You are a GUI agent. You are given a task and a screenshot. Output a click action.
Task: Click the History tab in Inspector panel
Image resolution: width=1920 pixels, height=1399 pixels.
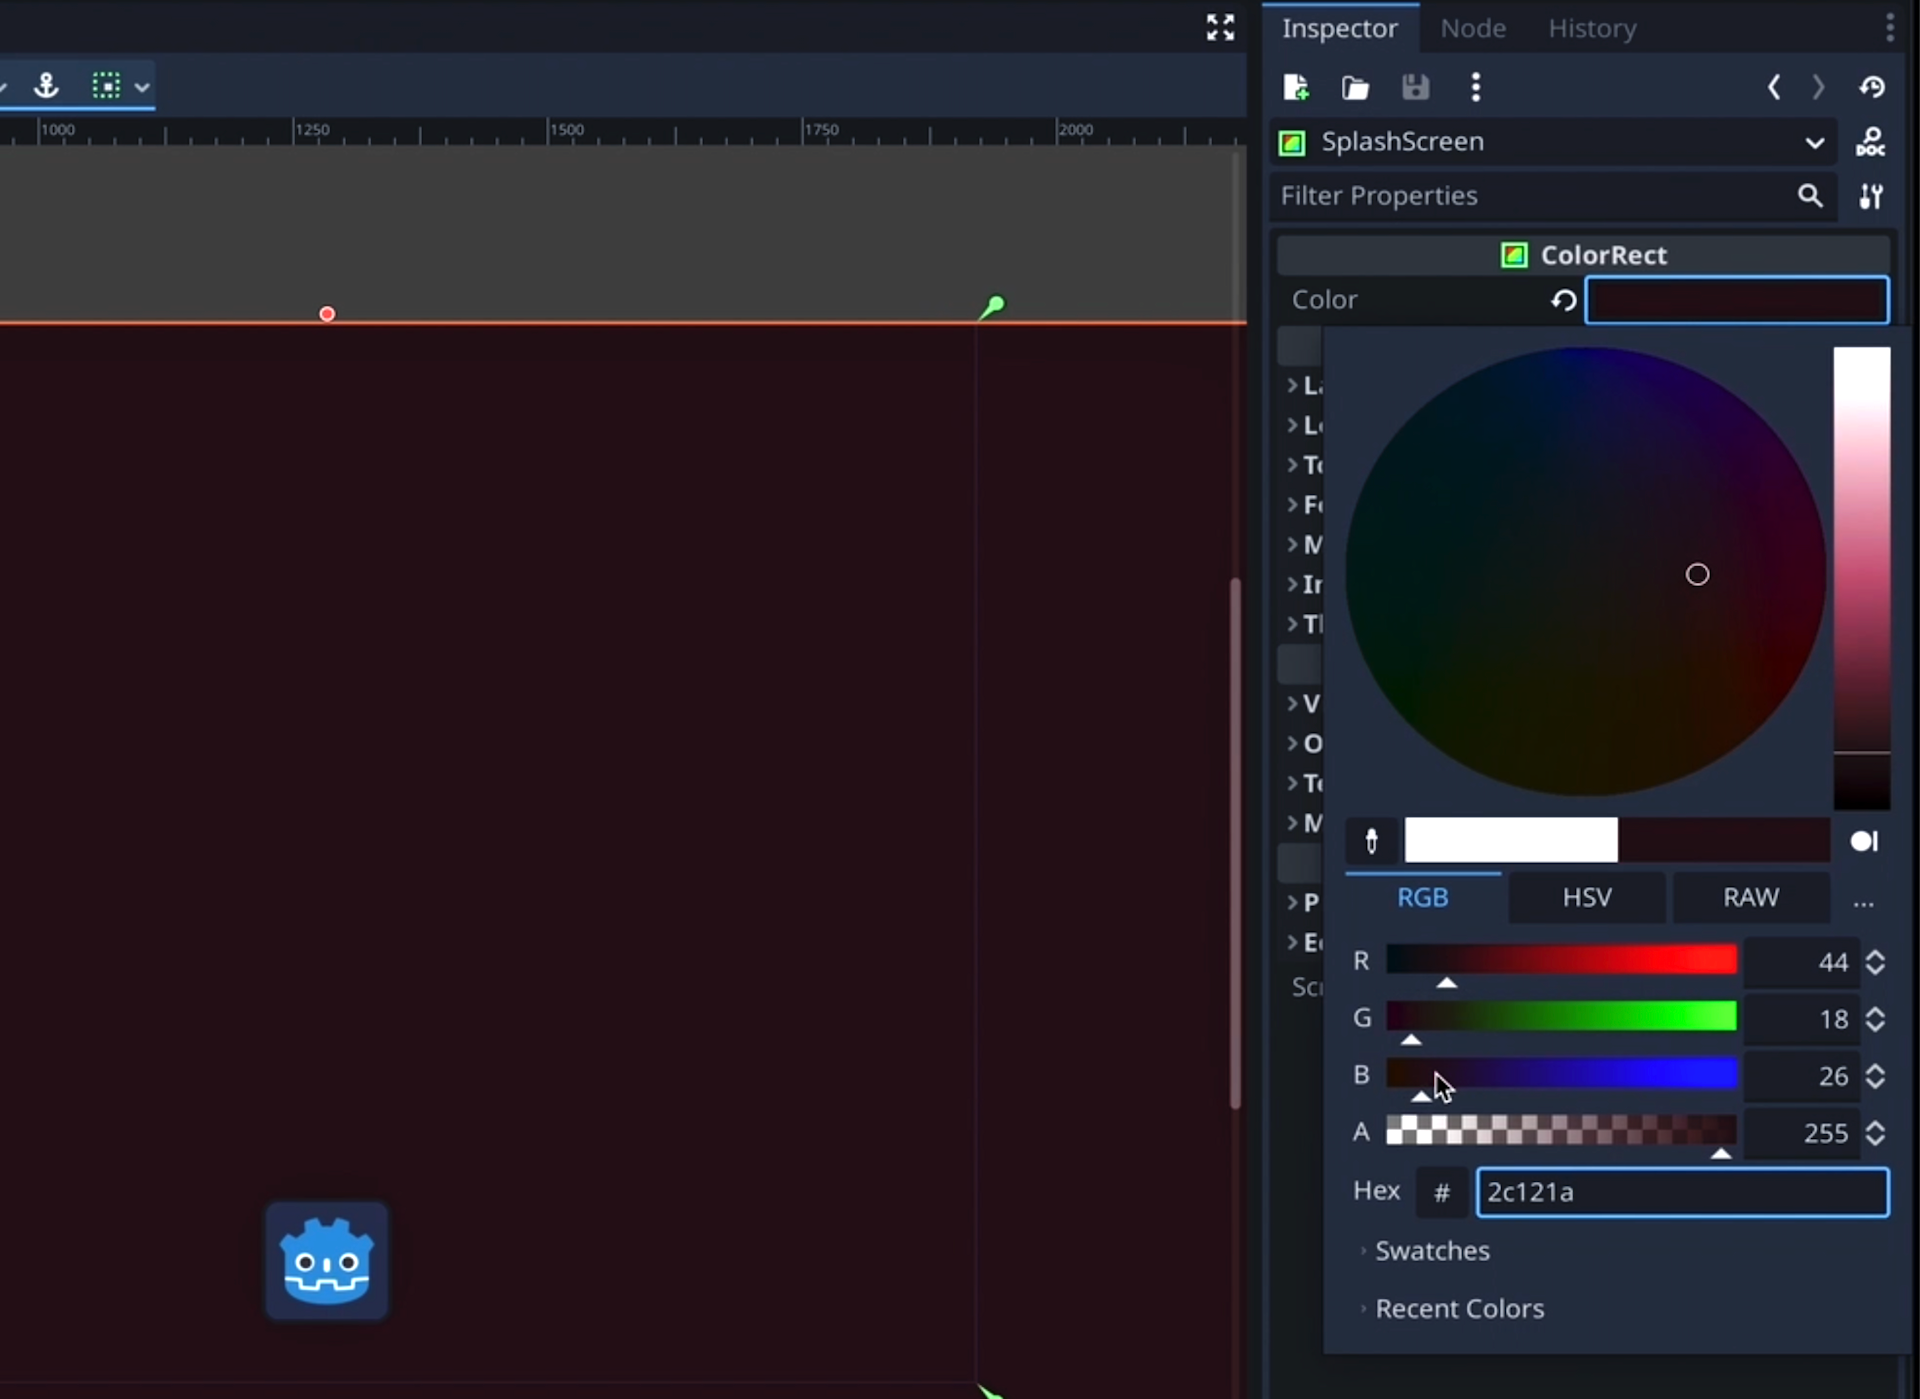(x=1592, y=28)
